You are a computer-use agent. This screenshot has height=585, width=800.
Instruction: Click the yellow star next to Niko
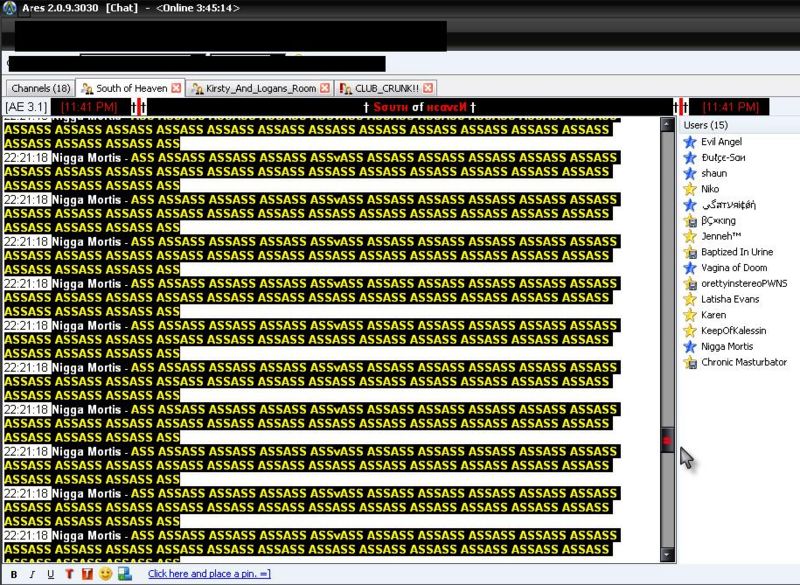[x=689, y=189]
